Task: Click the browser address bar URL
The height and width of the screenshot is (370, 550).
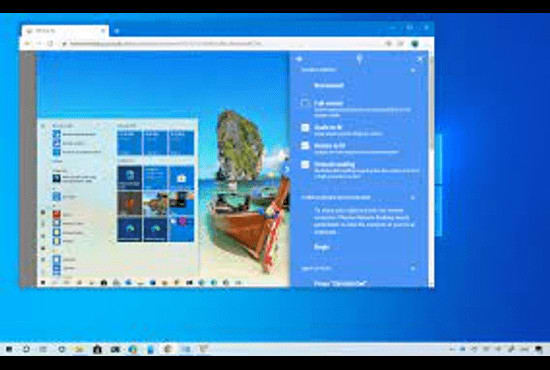Action: 166,43
